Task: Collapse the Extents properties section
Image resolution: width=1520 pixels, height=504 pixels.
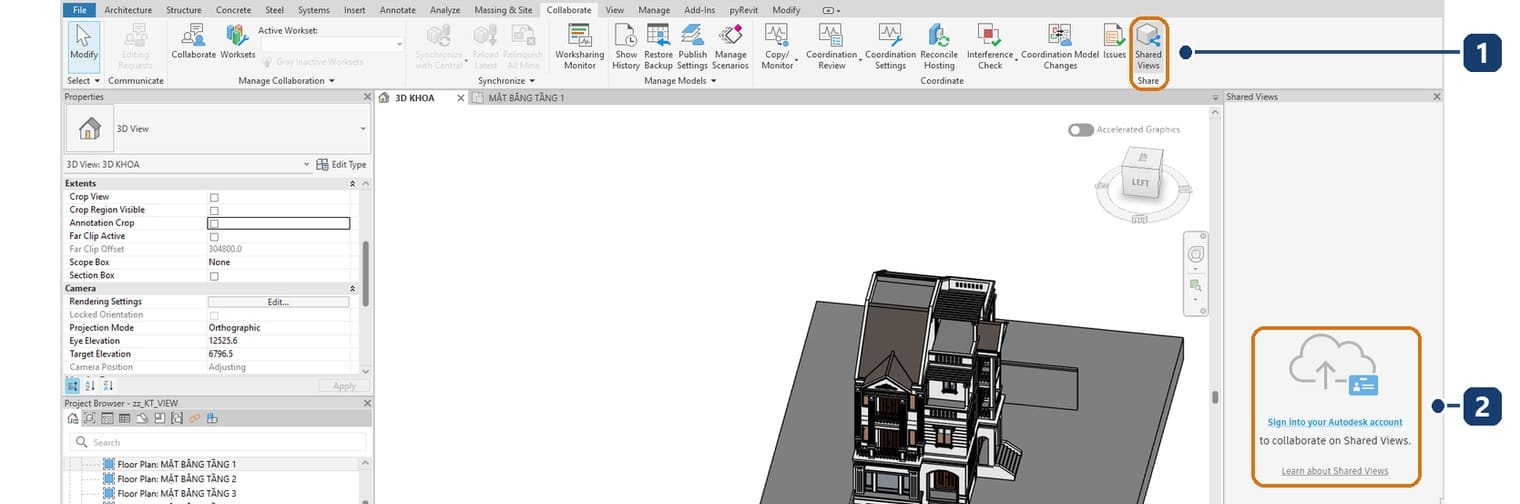Action: coord(351,184)
